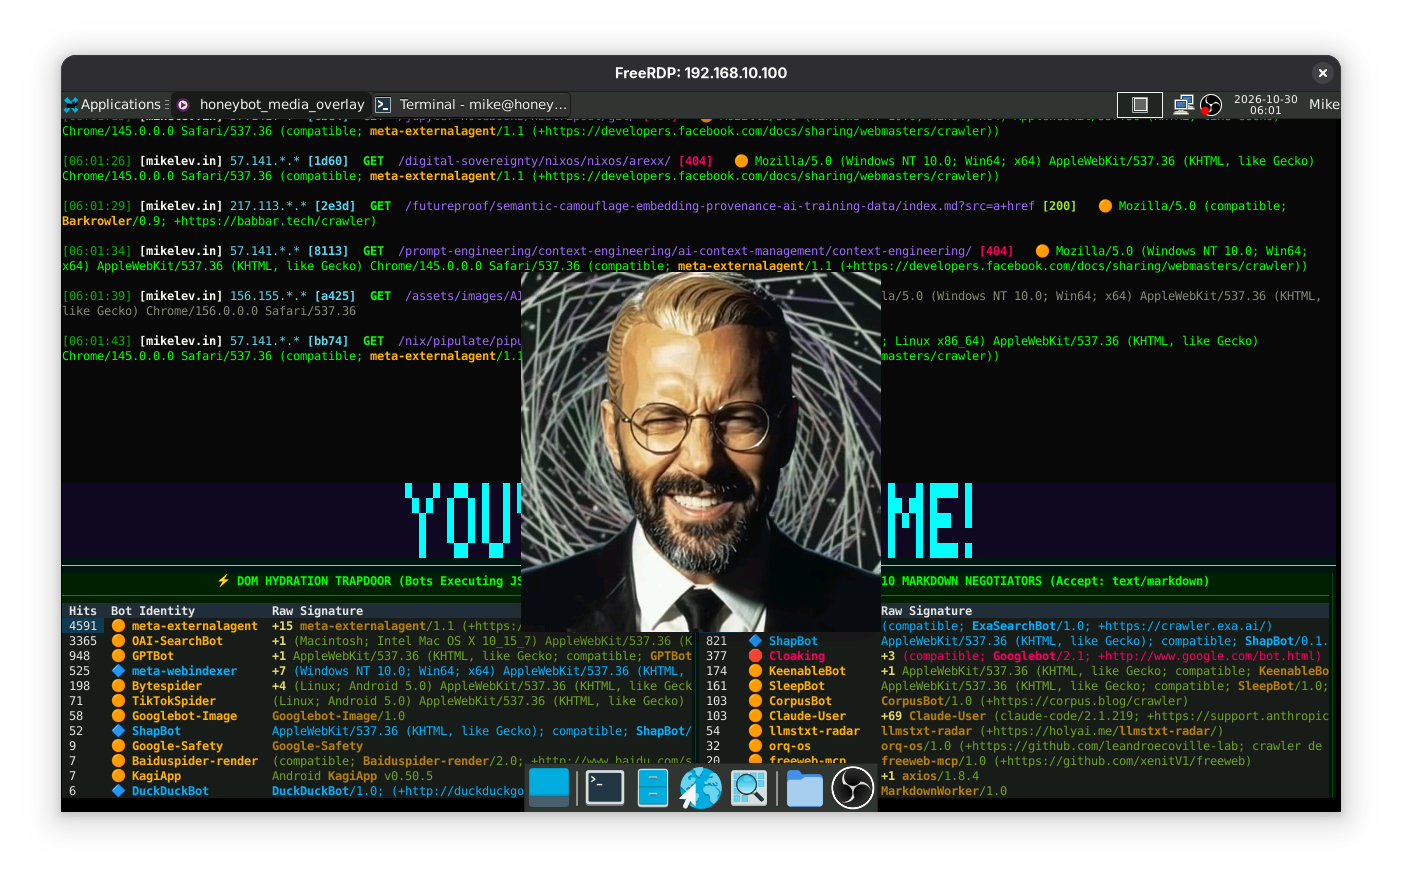Switch to Terminal - mike@honey window button
Viewport: 1402px width, 879px height.
coord(473,104)
